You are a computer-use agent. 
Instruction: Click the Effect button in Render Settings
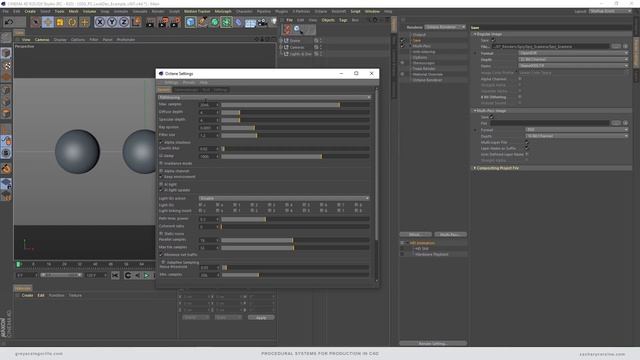click(x=415, y=235)
